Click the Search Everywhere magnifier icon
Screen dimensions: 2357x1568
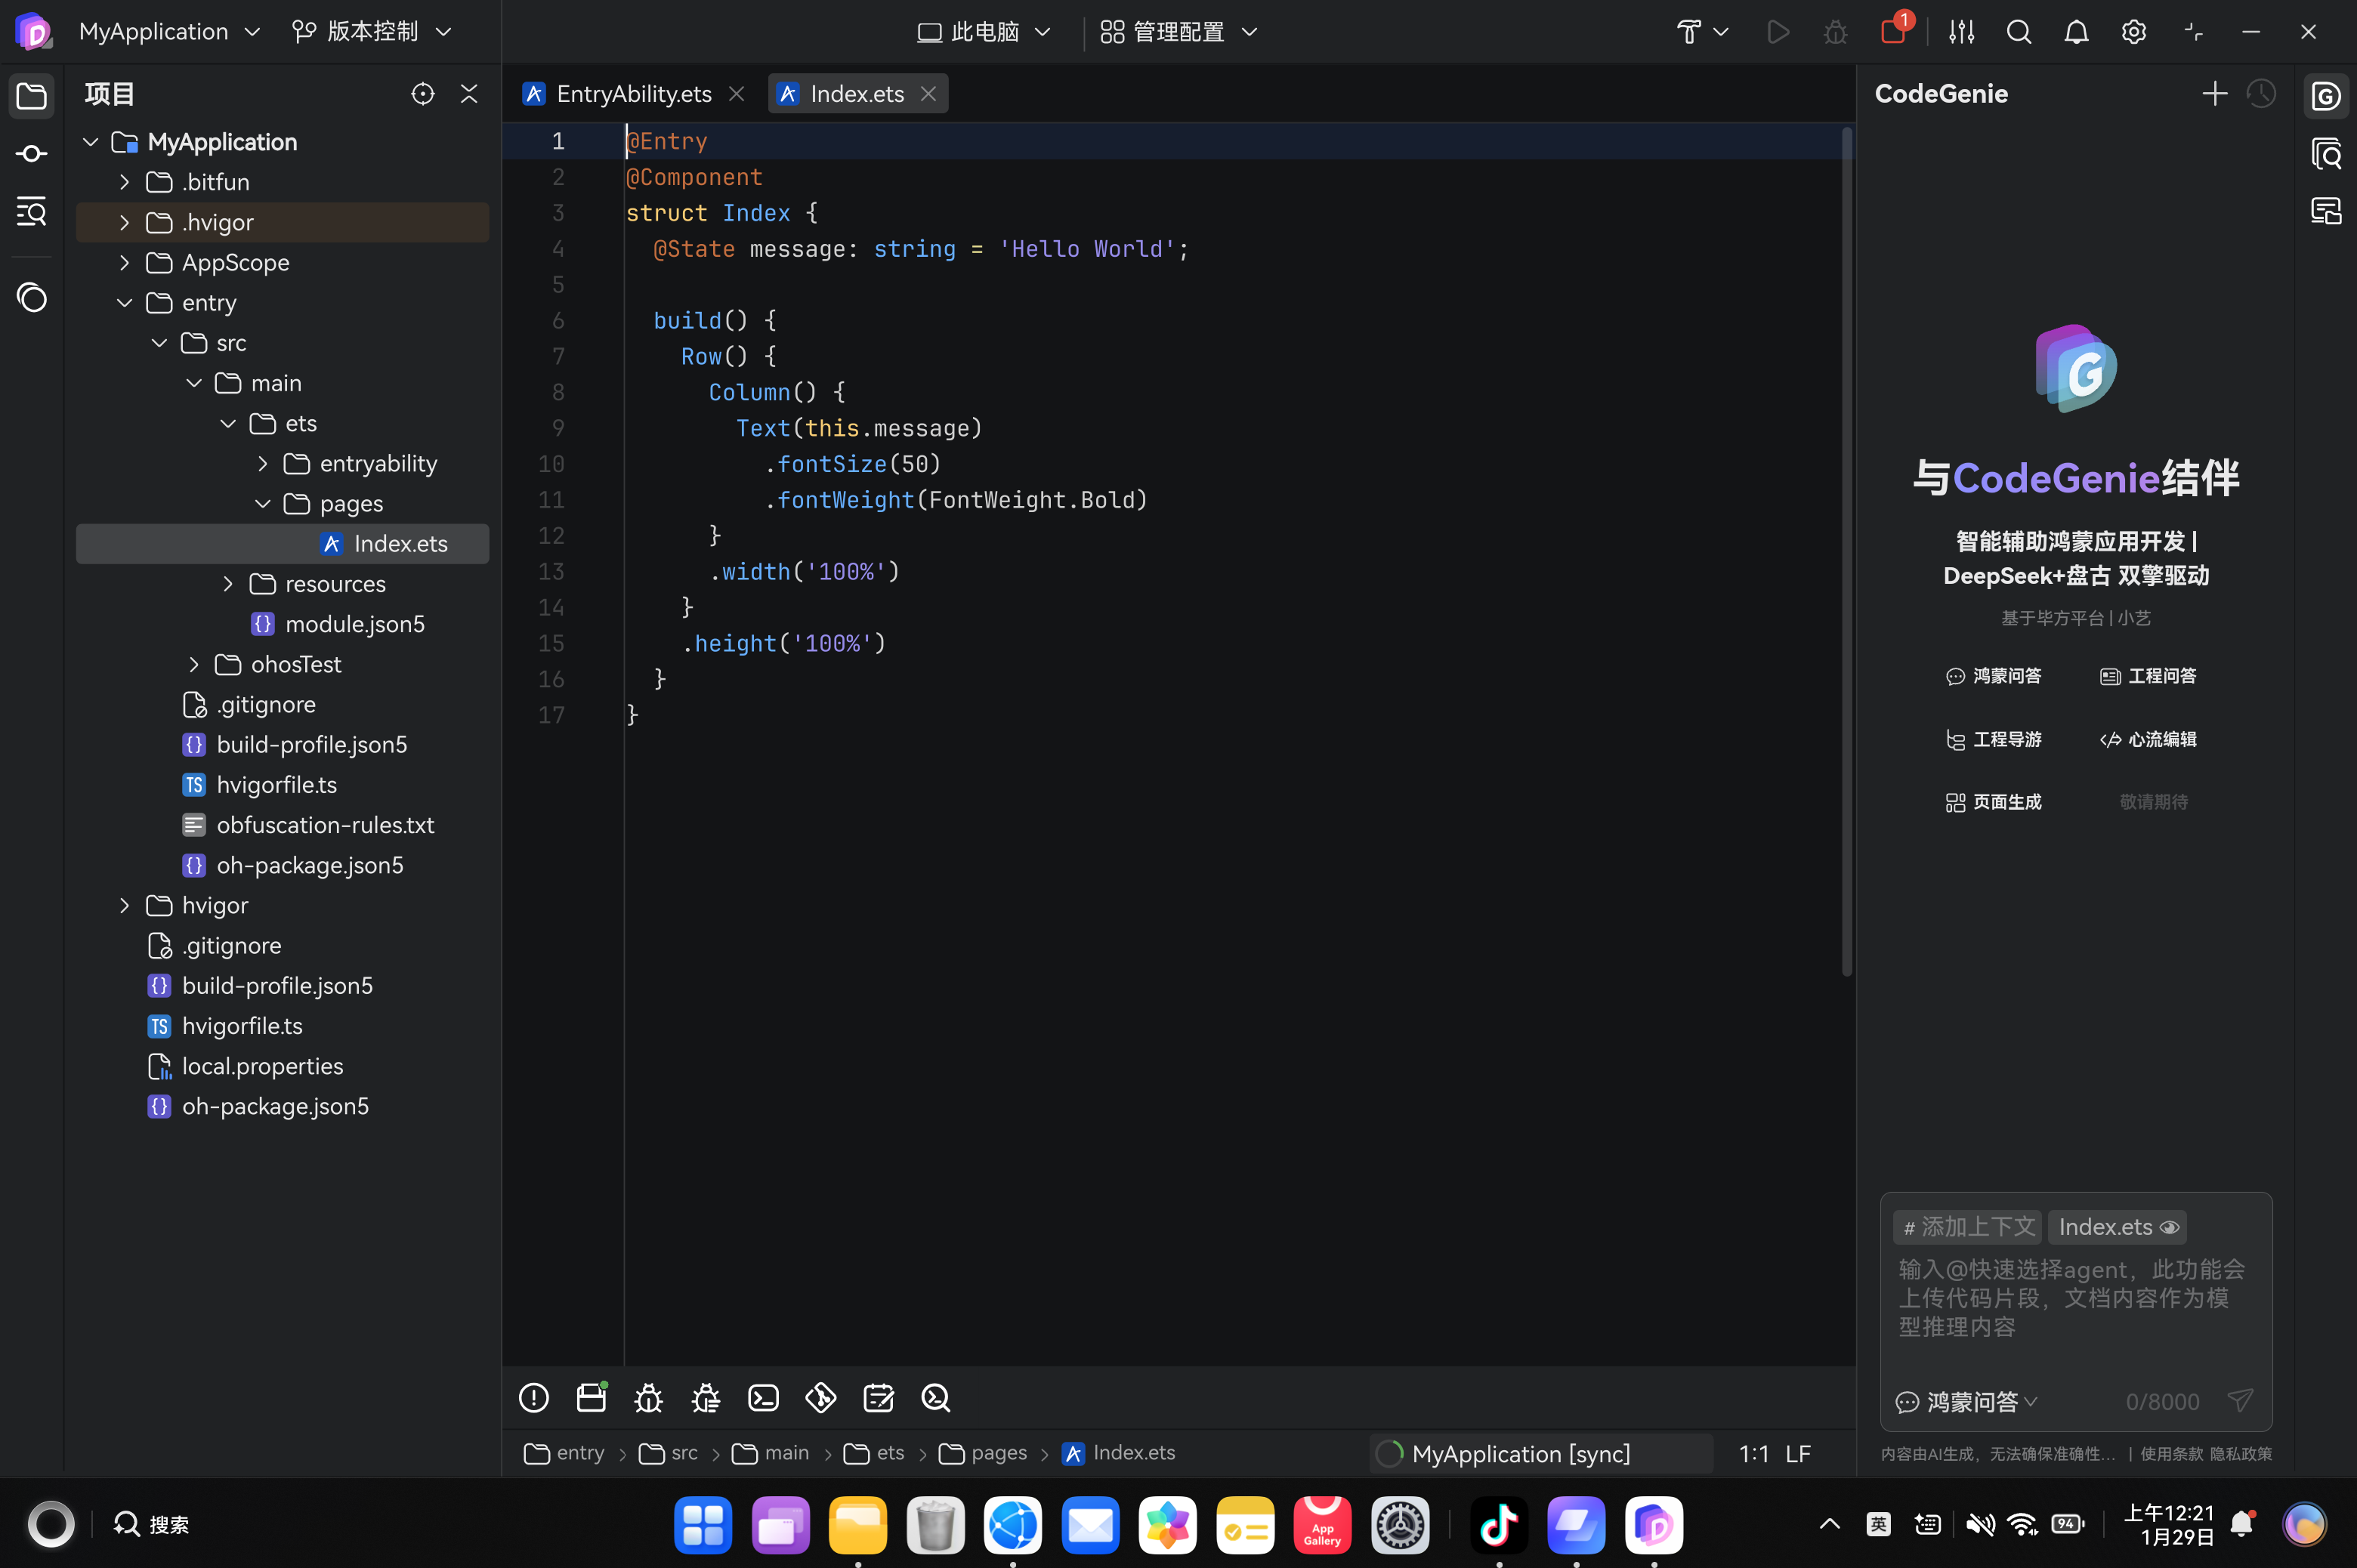(x=2018, y=32)
